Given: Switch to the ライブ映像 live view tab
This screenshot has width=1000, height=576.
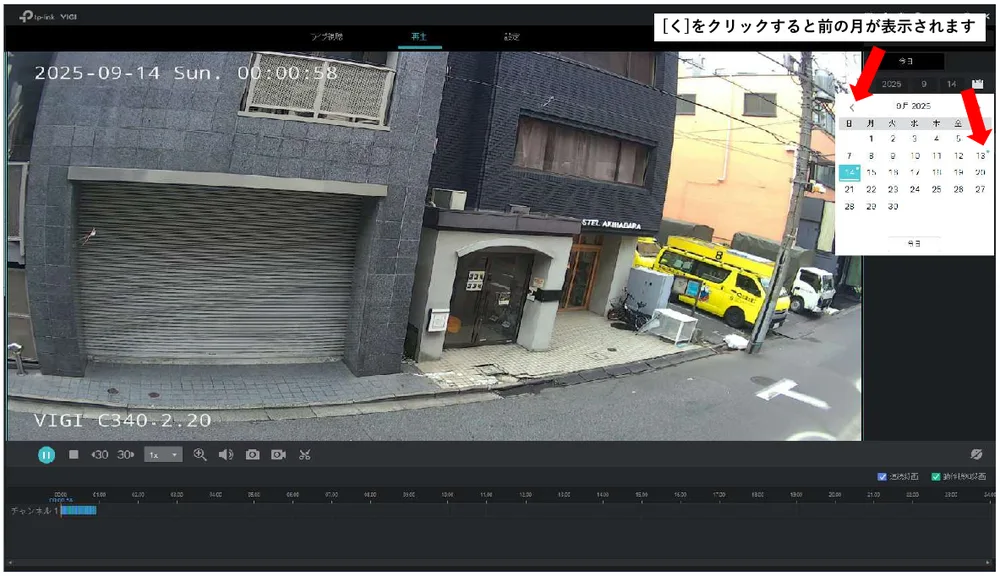Looking at the screenshot, I should [x=327, y=36].
